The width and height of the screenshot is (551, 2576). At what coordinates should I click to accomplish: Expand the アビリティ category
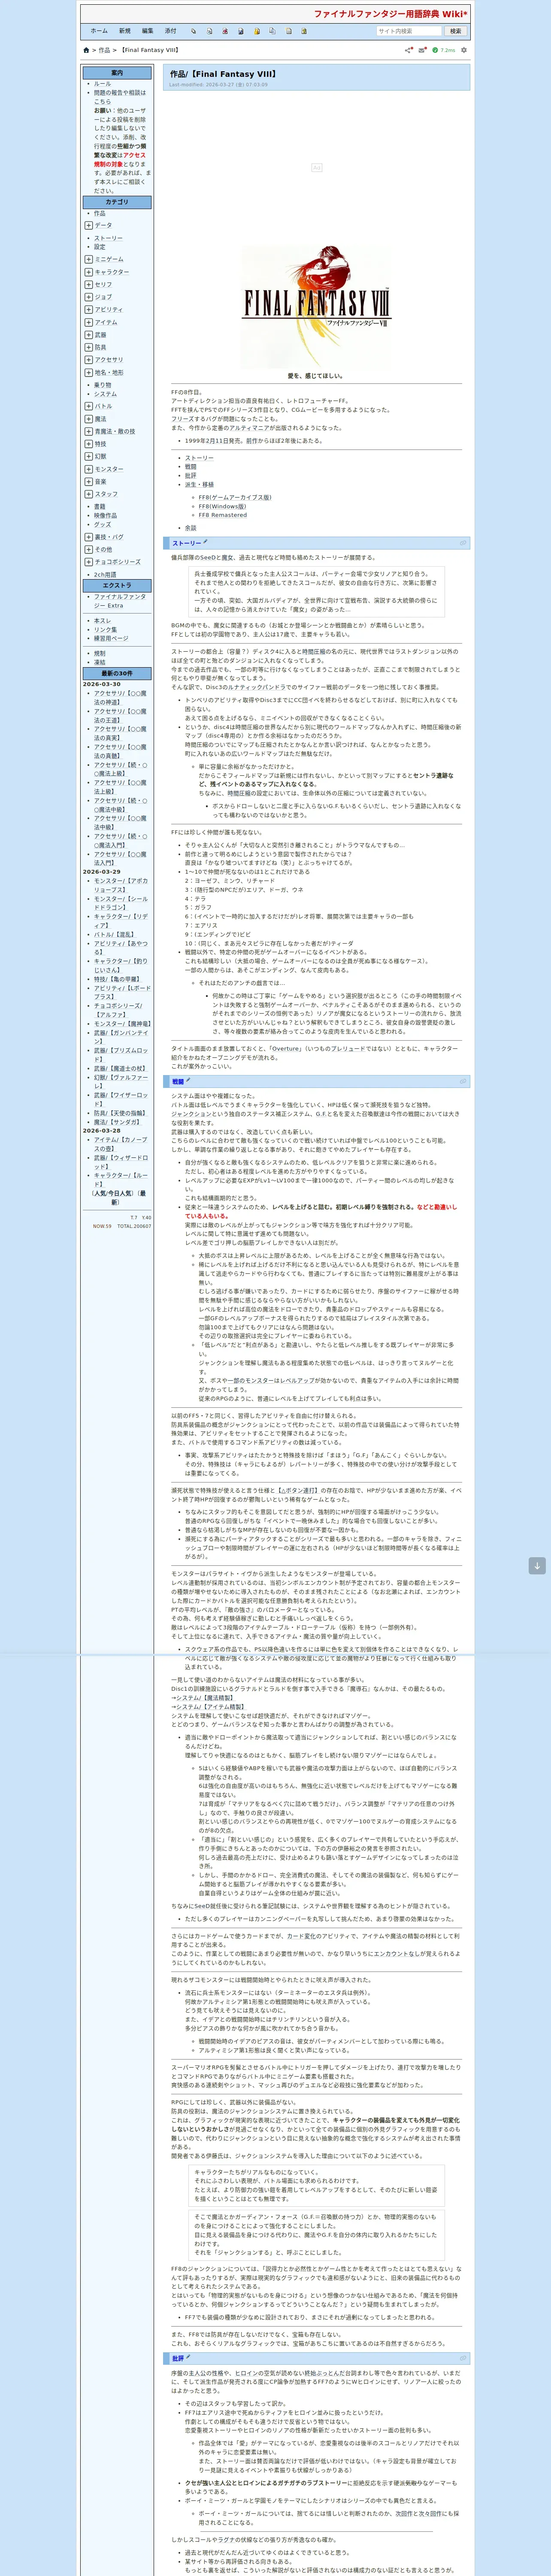coord(88,309)
